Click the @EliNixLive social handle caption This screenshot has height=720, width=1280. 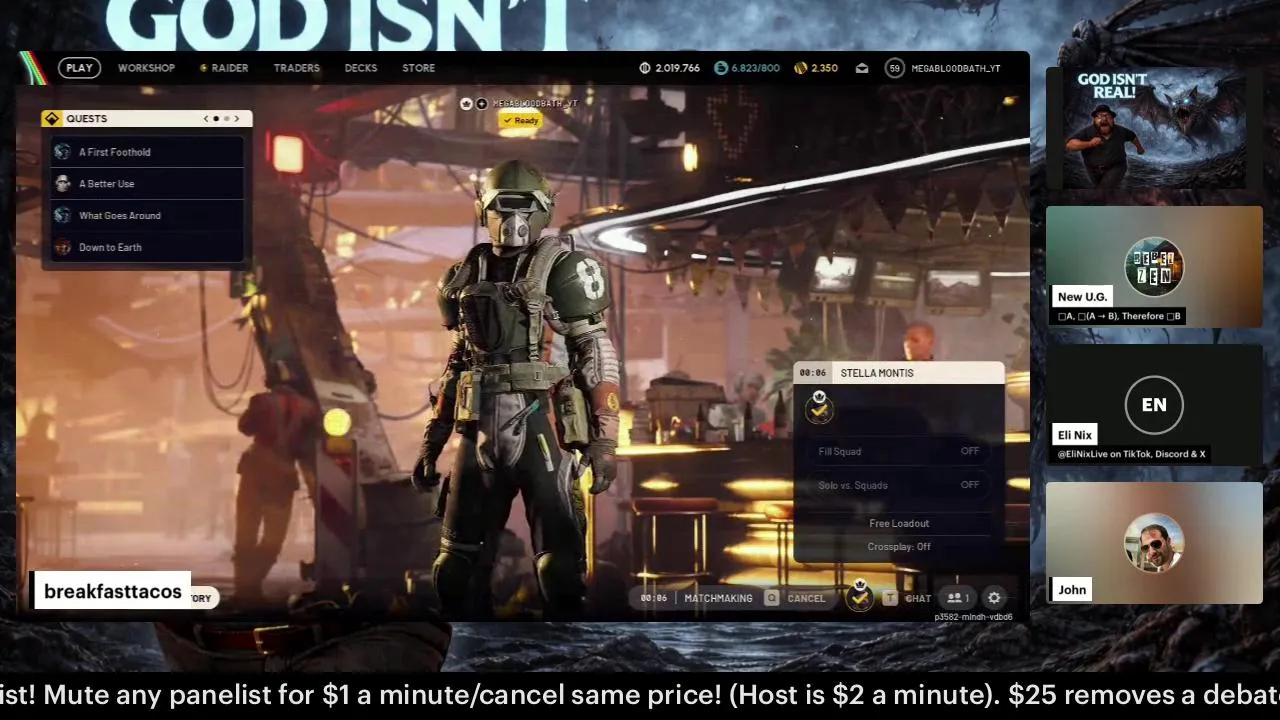tap(1131, 454)
